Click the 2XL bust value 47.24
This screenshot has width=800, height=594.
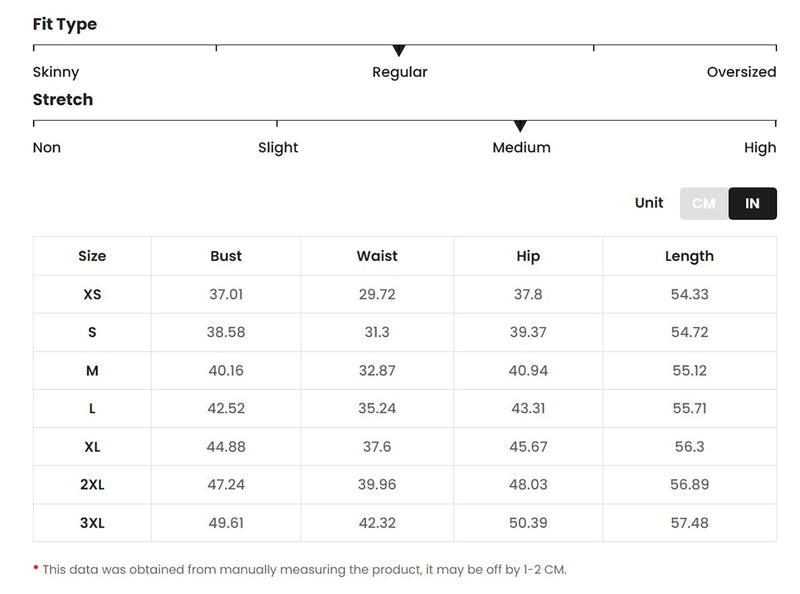pos(226,484)
